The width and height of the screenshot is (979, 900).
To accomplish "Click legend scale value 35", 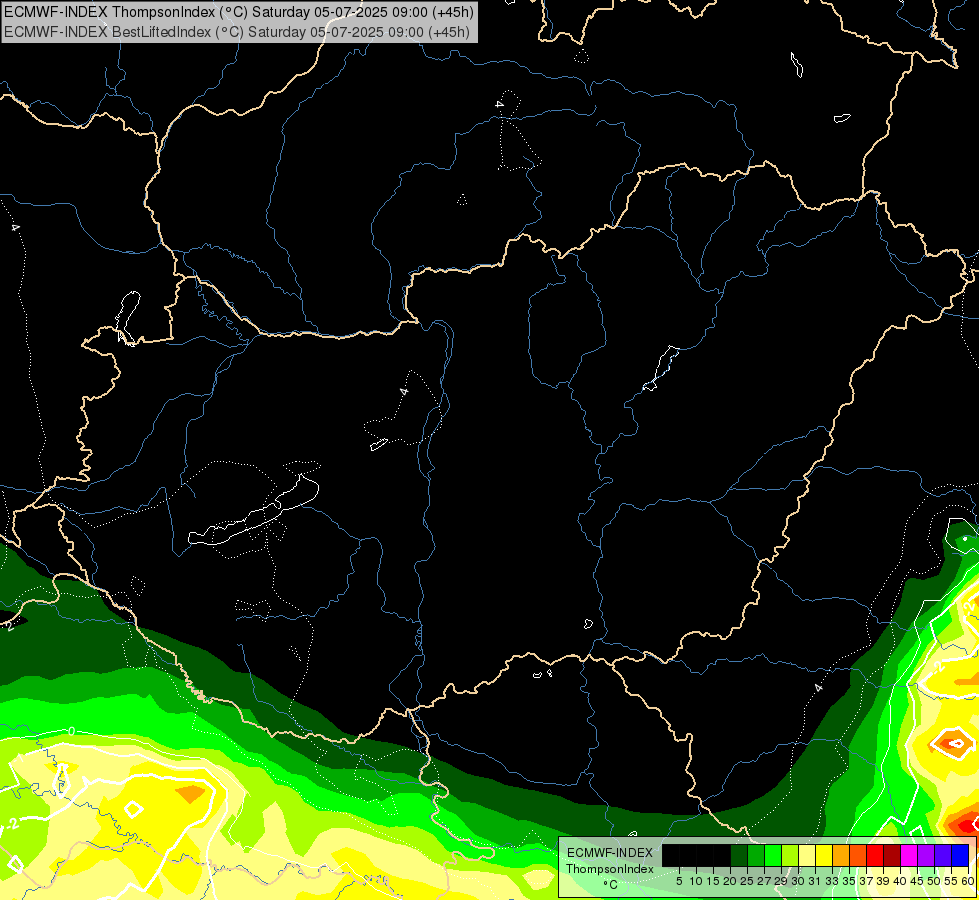I will click(849, 881).
